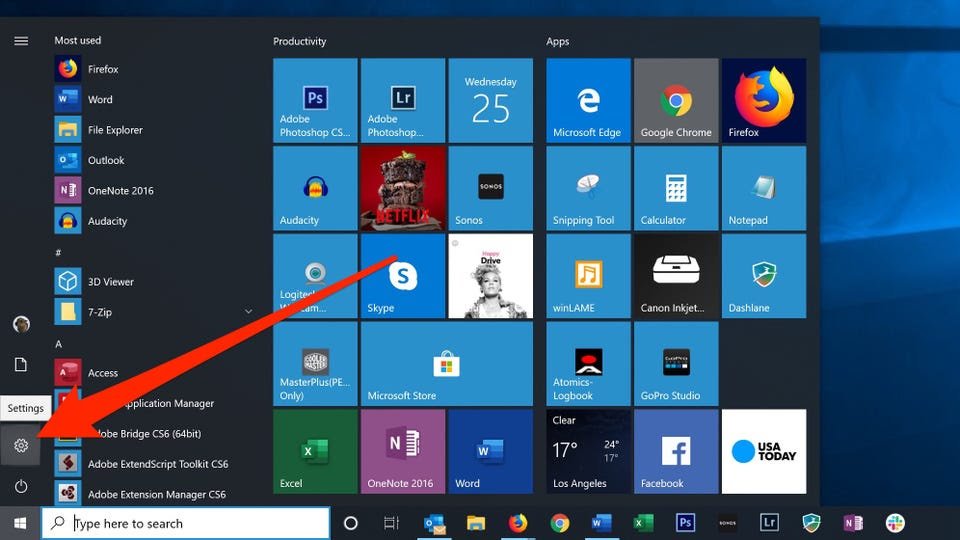The height and width of the screenshot is (540, 960).
Task: Click the A letter heading in app list
Action: click(x=58, y=344)
